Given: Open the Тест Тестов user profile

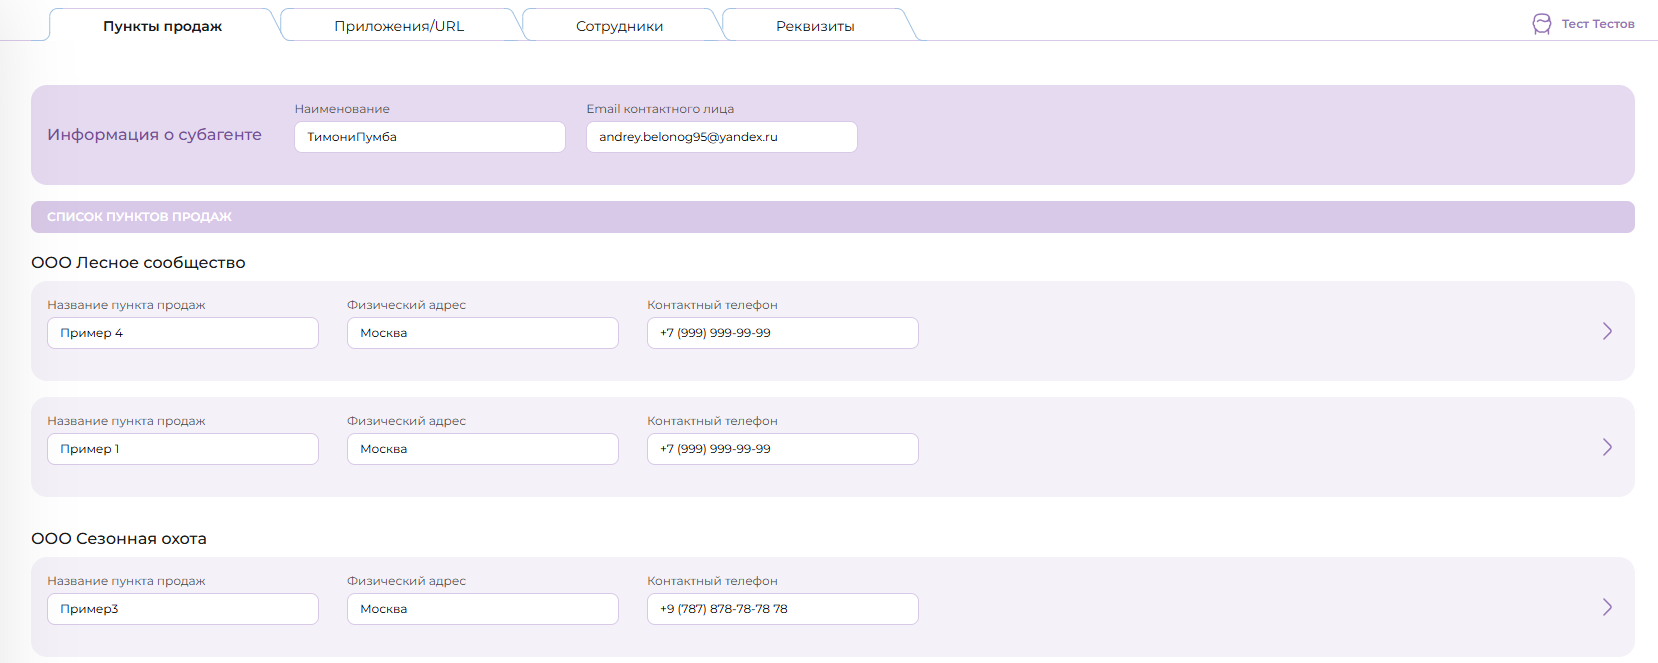Looking at the screenshot, I should tap(1597, 24).
